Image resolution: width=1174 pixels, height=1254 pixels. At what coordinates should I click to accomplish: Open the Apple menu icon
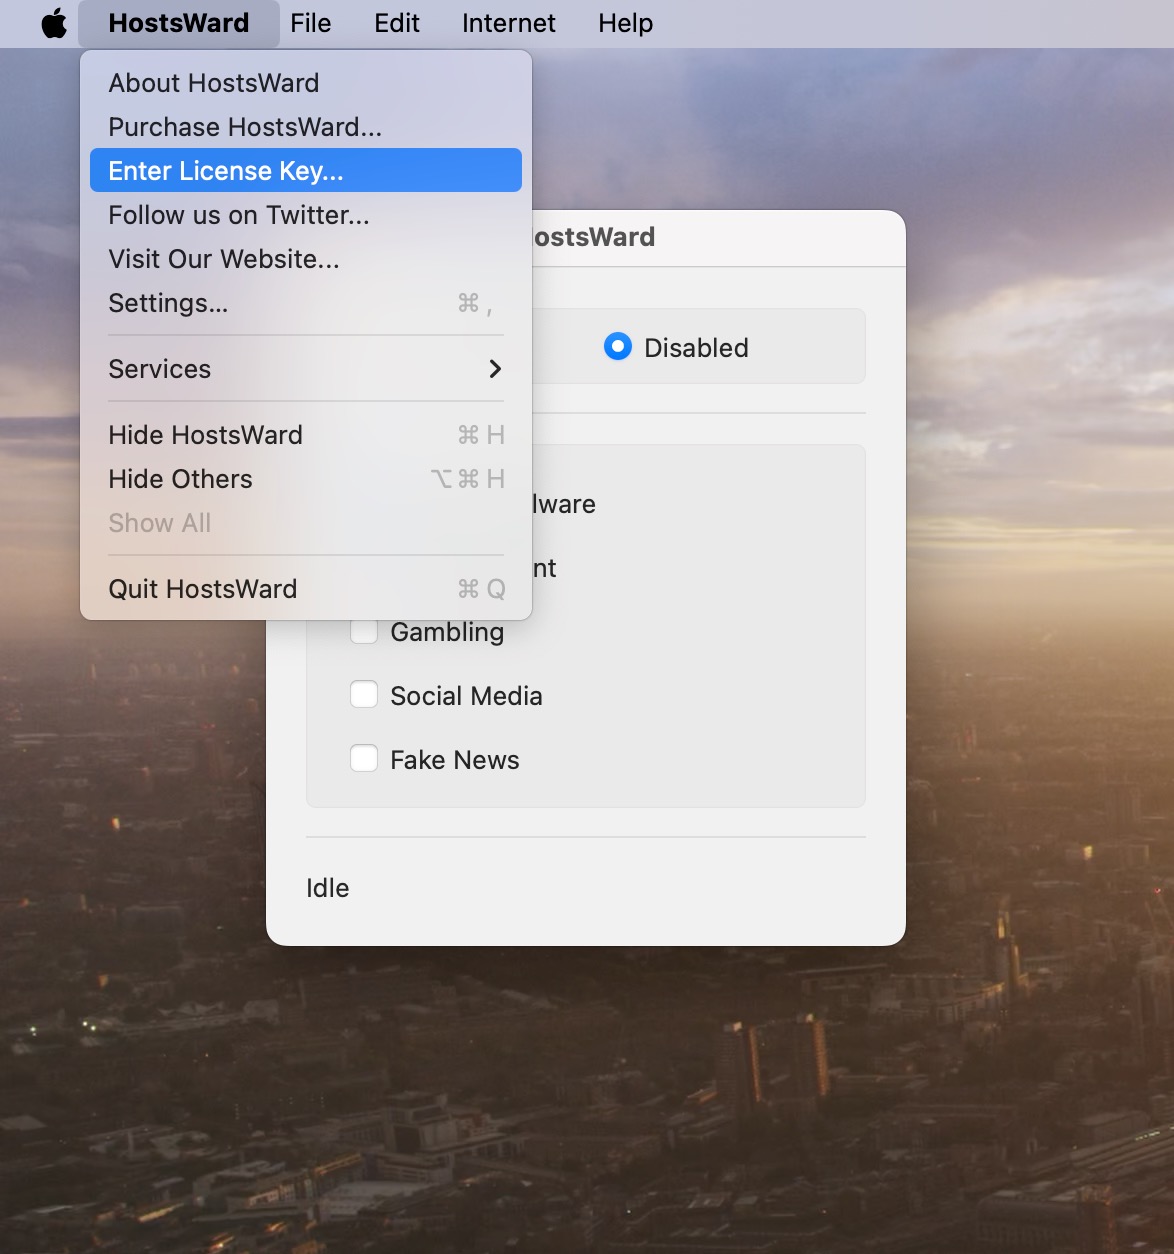[x=54, y=23]
